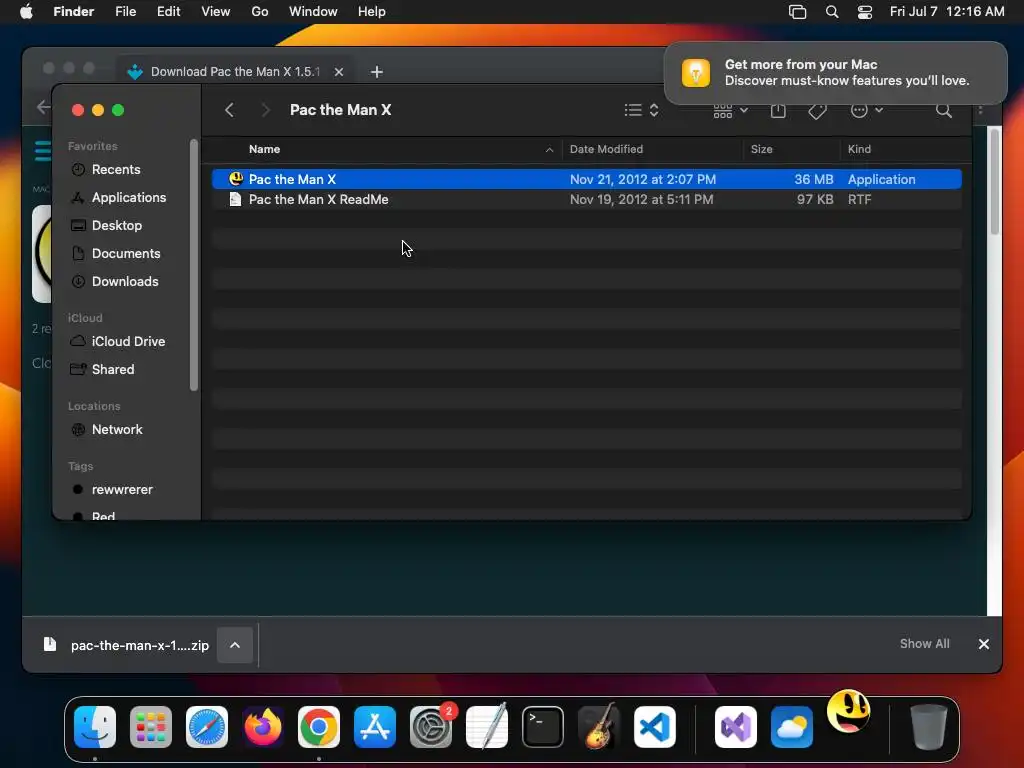The image size is (1024, 768).
Task: Open Visual Studio purple icon in Dock
Action: coord(736,727)
